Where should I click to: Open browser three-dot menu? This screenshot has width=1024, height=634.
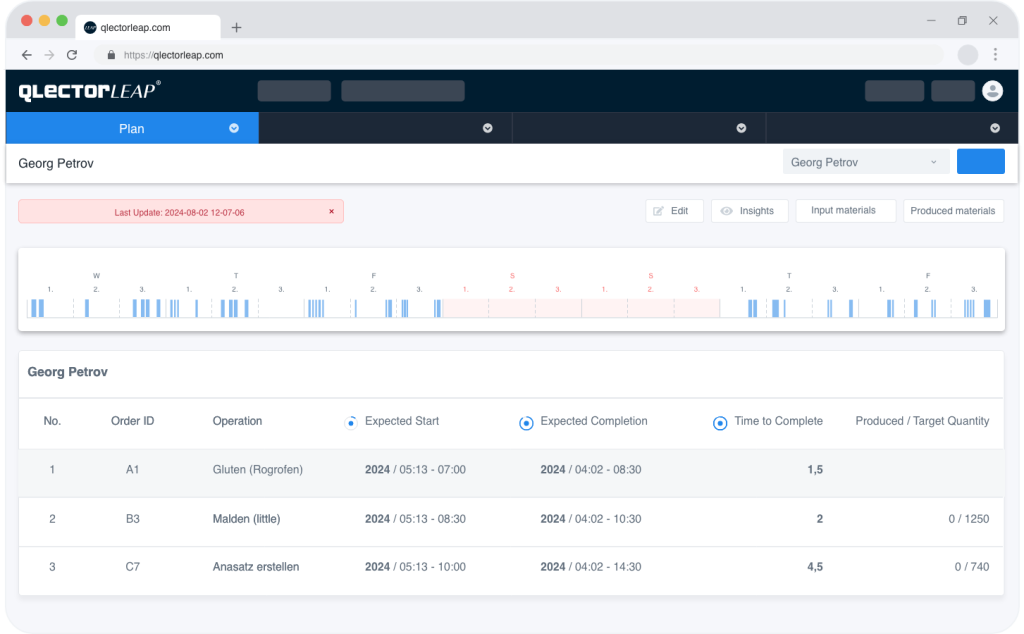[995, 55]
